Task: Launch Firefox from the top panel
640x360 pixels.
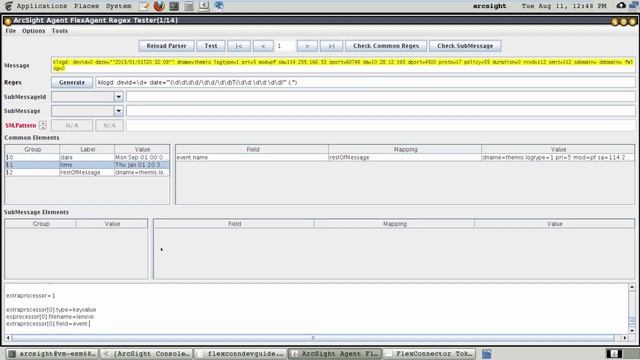Action: click(159, 6)
